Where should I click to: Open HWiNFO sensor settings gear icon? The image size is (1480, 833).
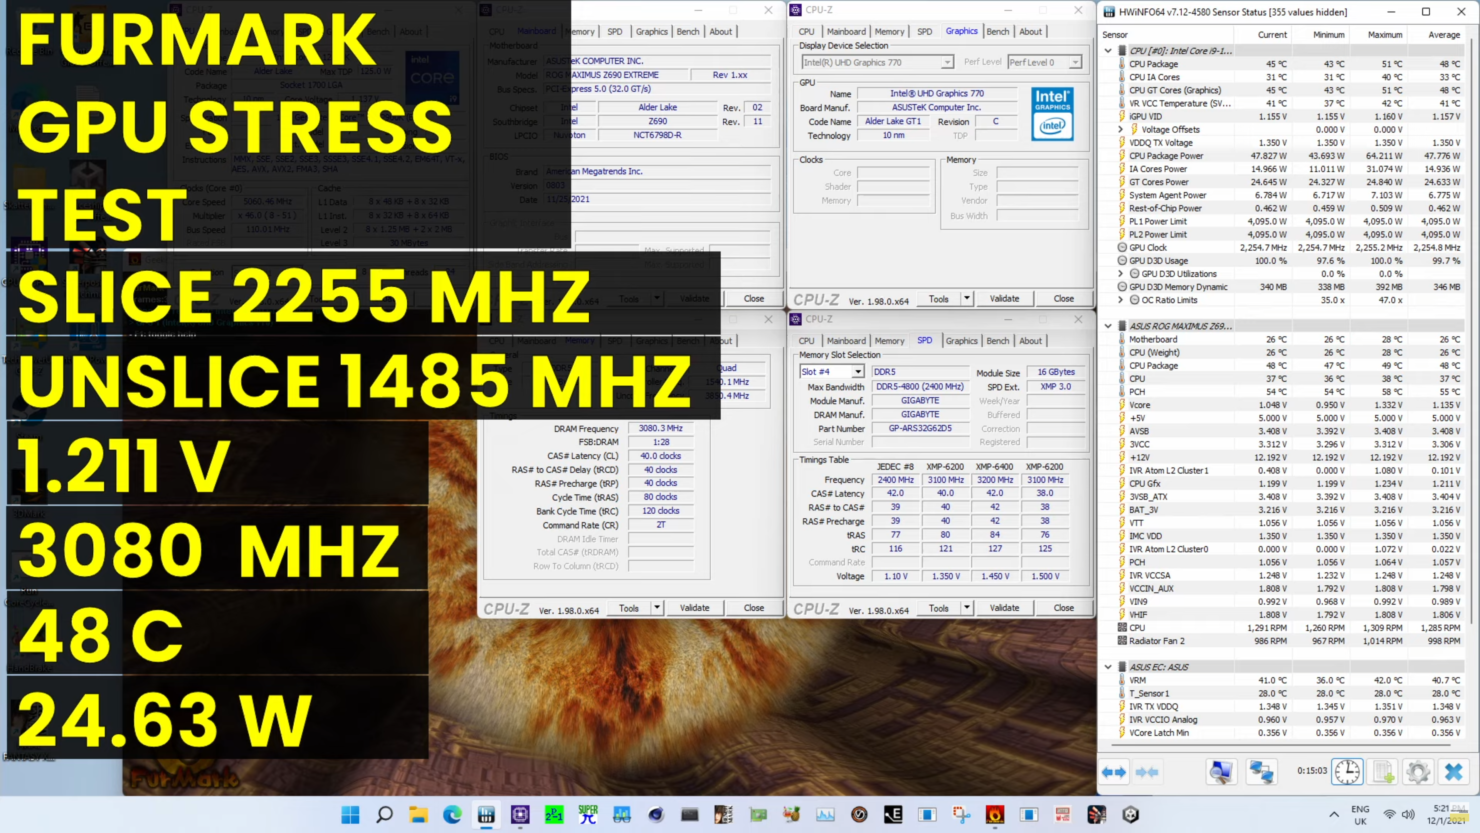[x=1417, y=772]
